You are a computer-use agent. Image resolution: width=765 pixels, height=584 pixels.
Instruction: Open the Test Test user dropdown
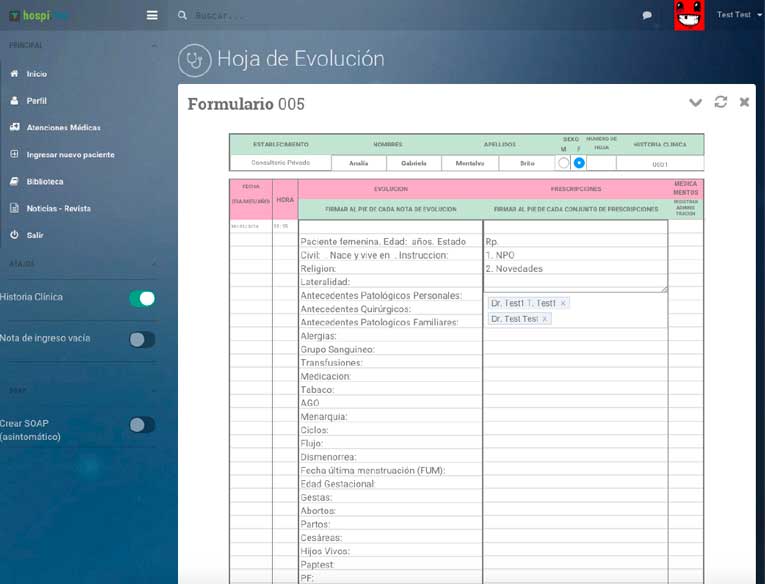pyautogui.click(x=739, y=15)
